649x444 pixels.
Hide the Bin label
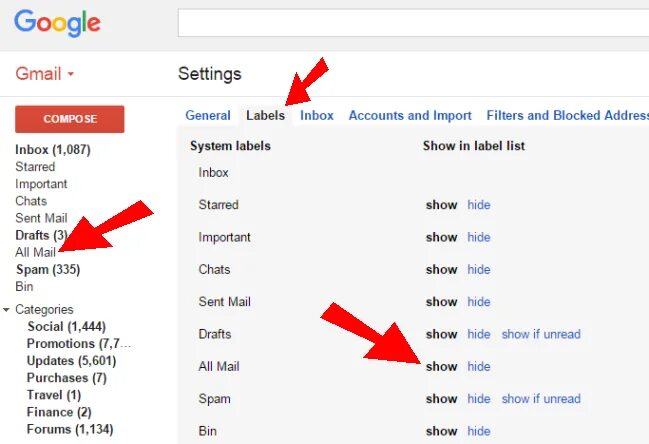[479, 431]
